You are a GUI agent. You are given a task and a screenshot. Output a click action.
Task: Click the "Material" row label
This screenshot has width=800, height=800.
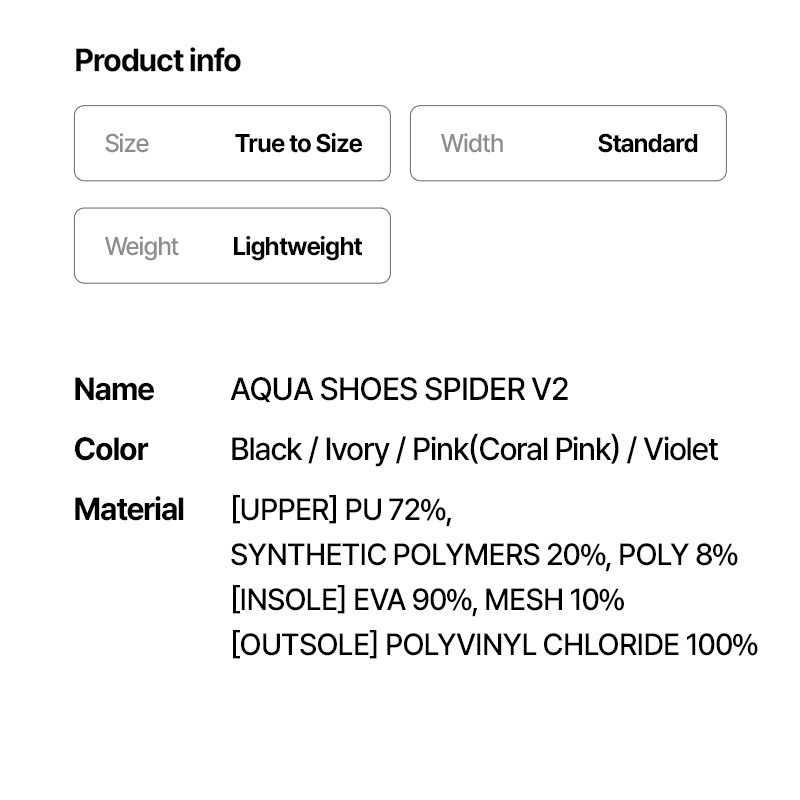(x=129, y=510)
